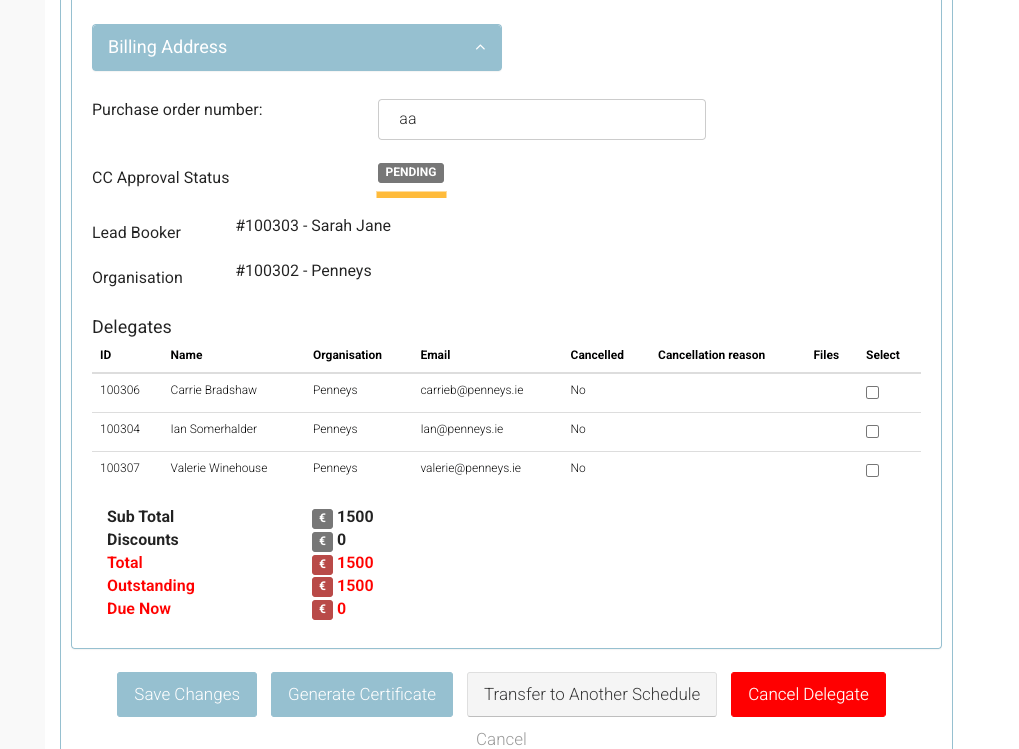1019x749 pixels.
Task: Click the euro icon next to Discounts
Action: tap(322, 541)
